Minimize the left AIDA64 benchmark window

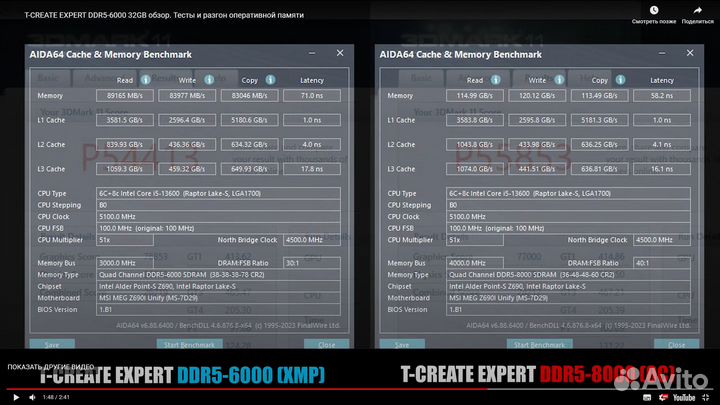pos(312,53)
